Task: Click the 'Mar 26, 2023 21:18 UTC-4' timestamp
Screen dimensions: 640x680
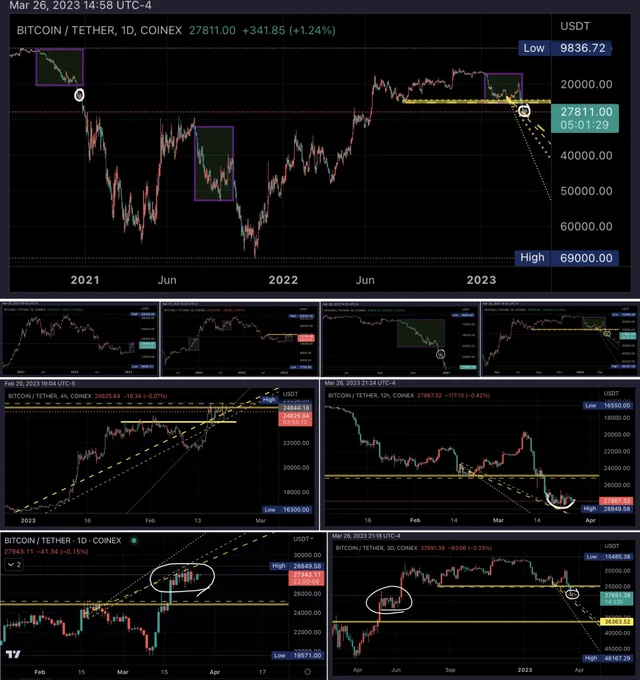Action: click(x=366, y=536)
